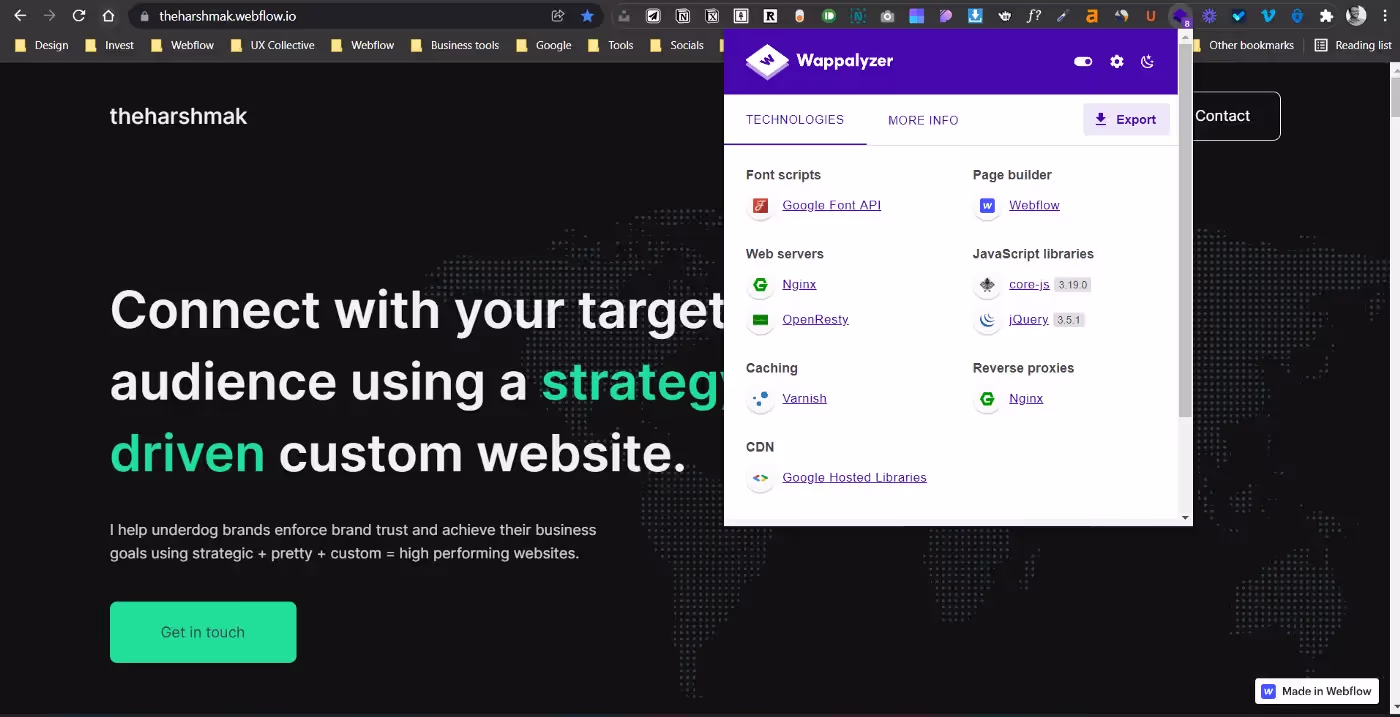
Task: Click the eyedropper color picker extension
Action: pyautogui.click(x=1063, y=16)
